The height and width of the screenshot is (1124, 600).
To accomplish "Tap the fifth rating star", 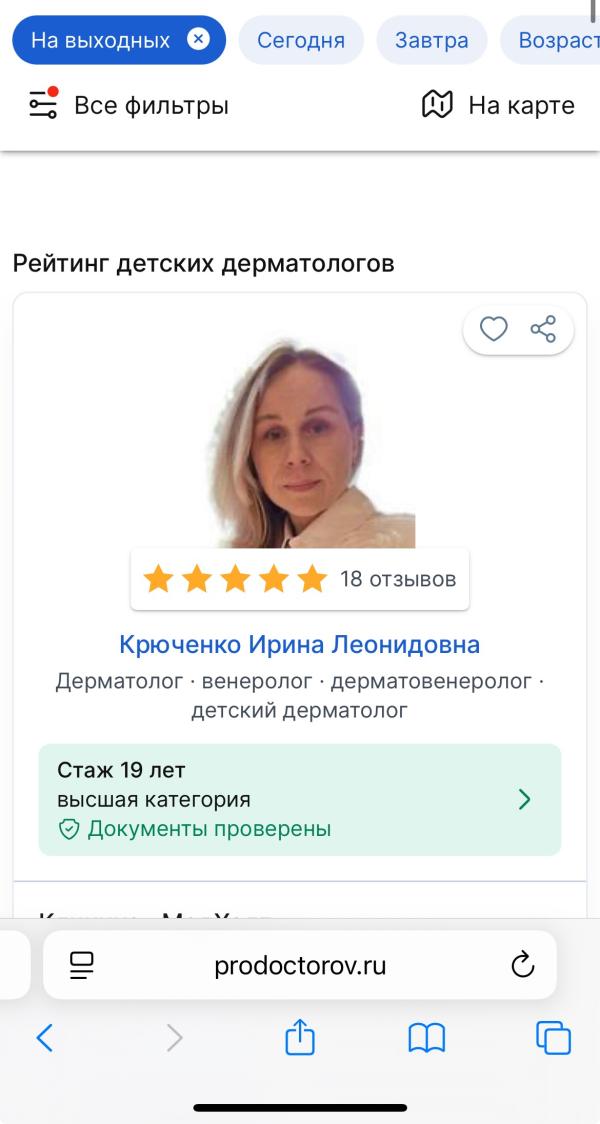I will (x=312, y=578).
